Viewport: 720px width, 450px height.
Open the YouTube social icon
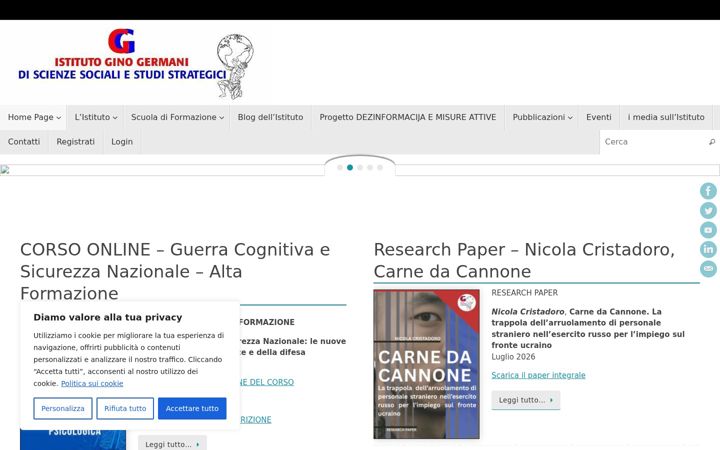(708, 230)
